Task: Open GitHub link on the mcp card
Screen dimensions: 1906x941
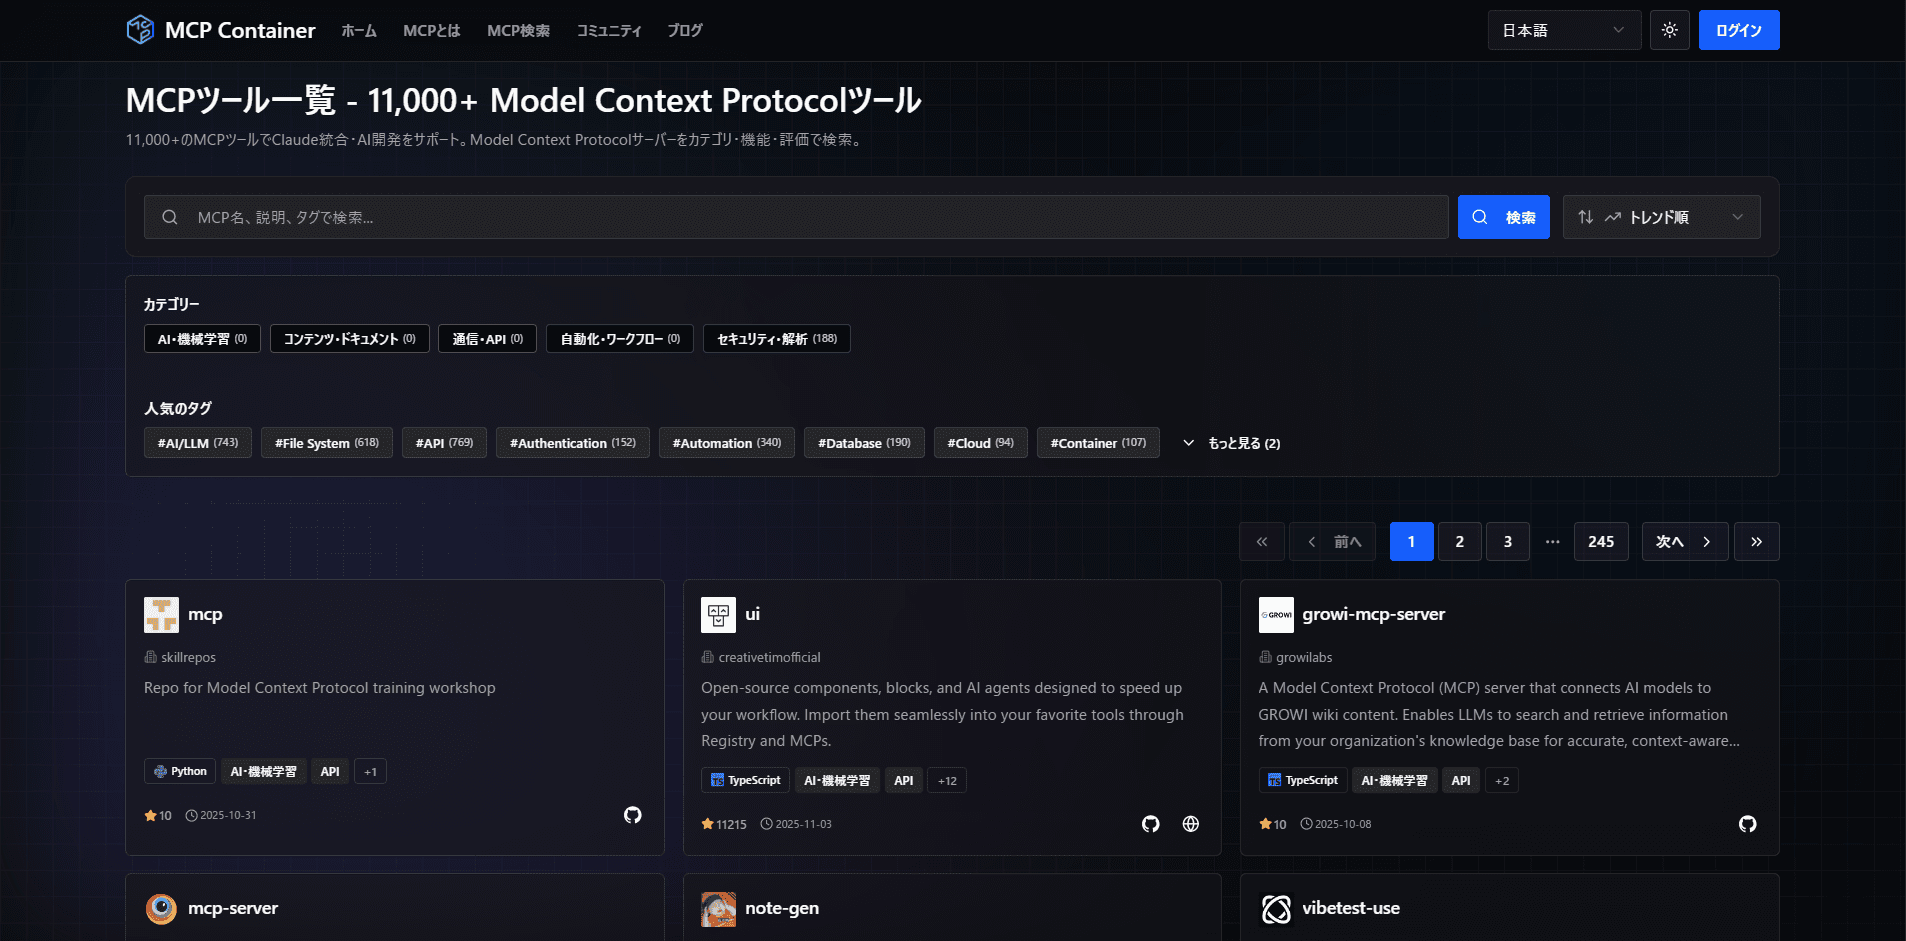Action: point(632,815)
